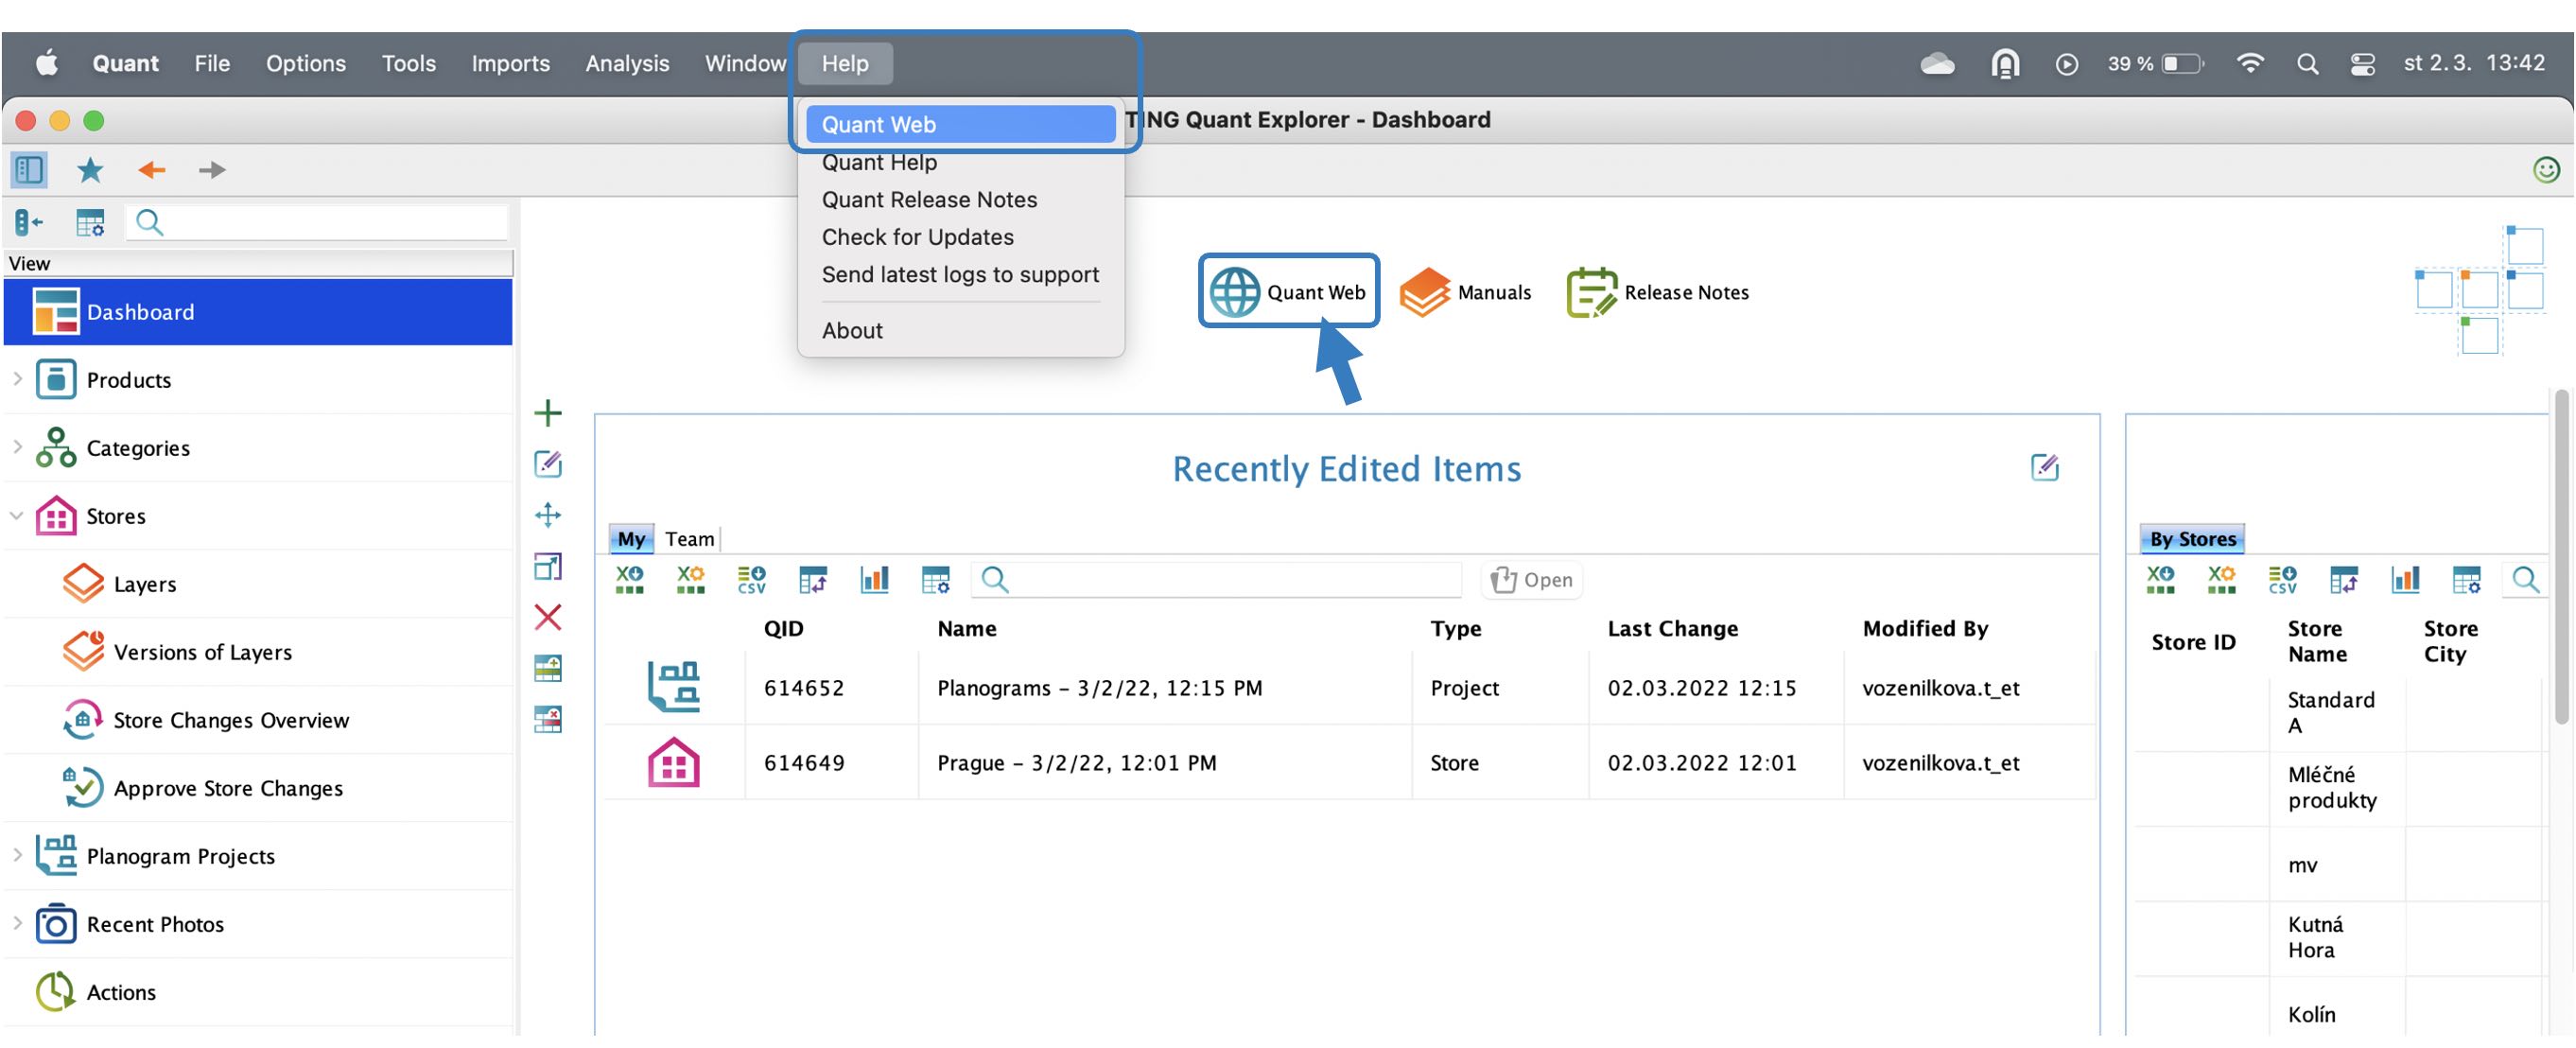Viewport: 2576px width, 1048px height.
Task: Click the Recent Photos camera icon
Action: pos(55,924)
